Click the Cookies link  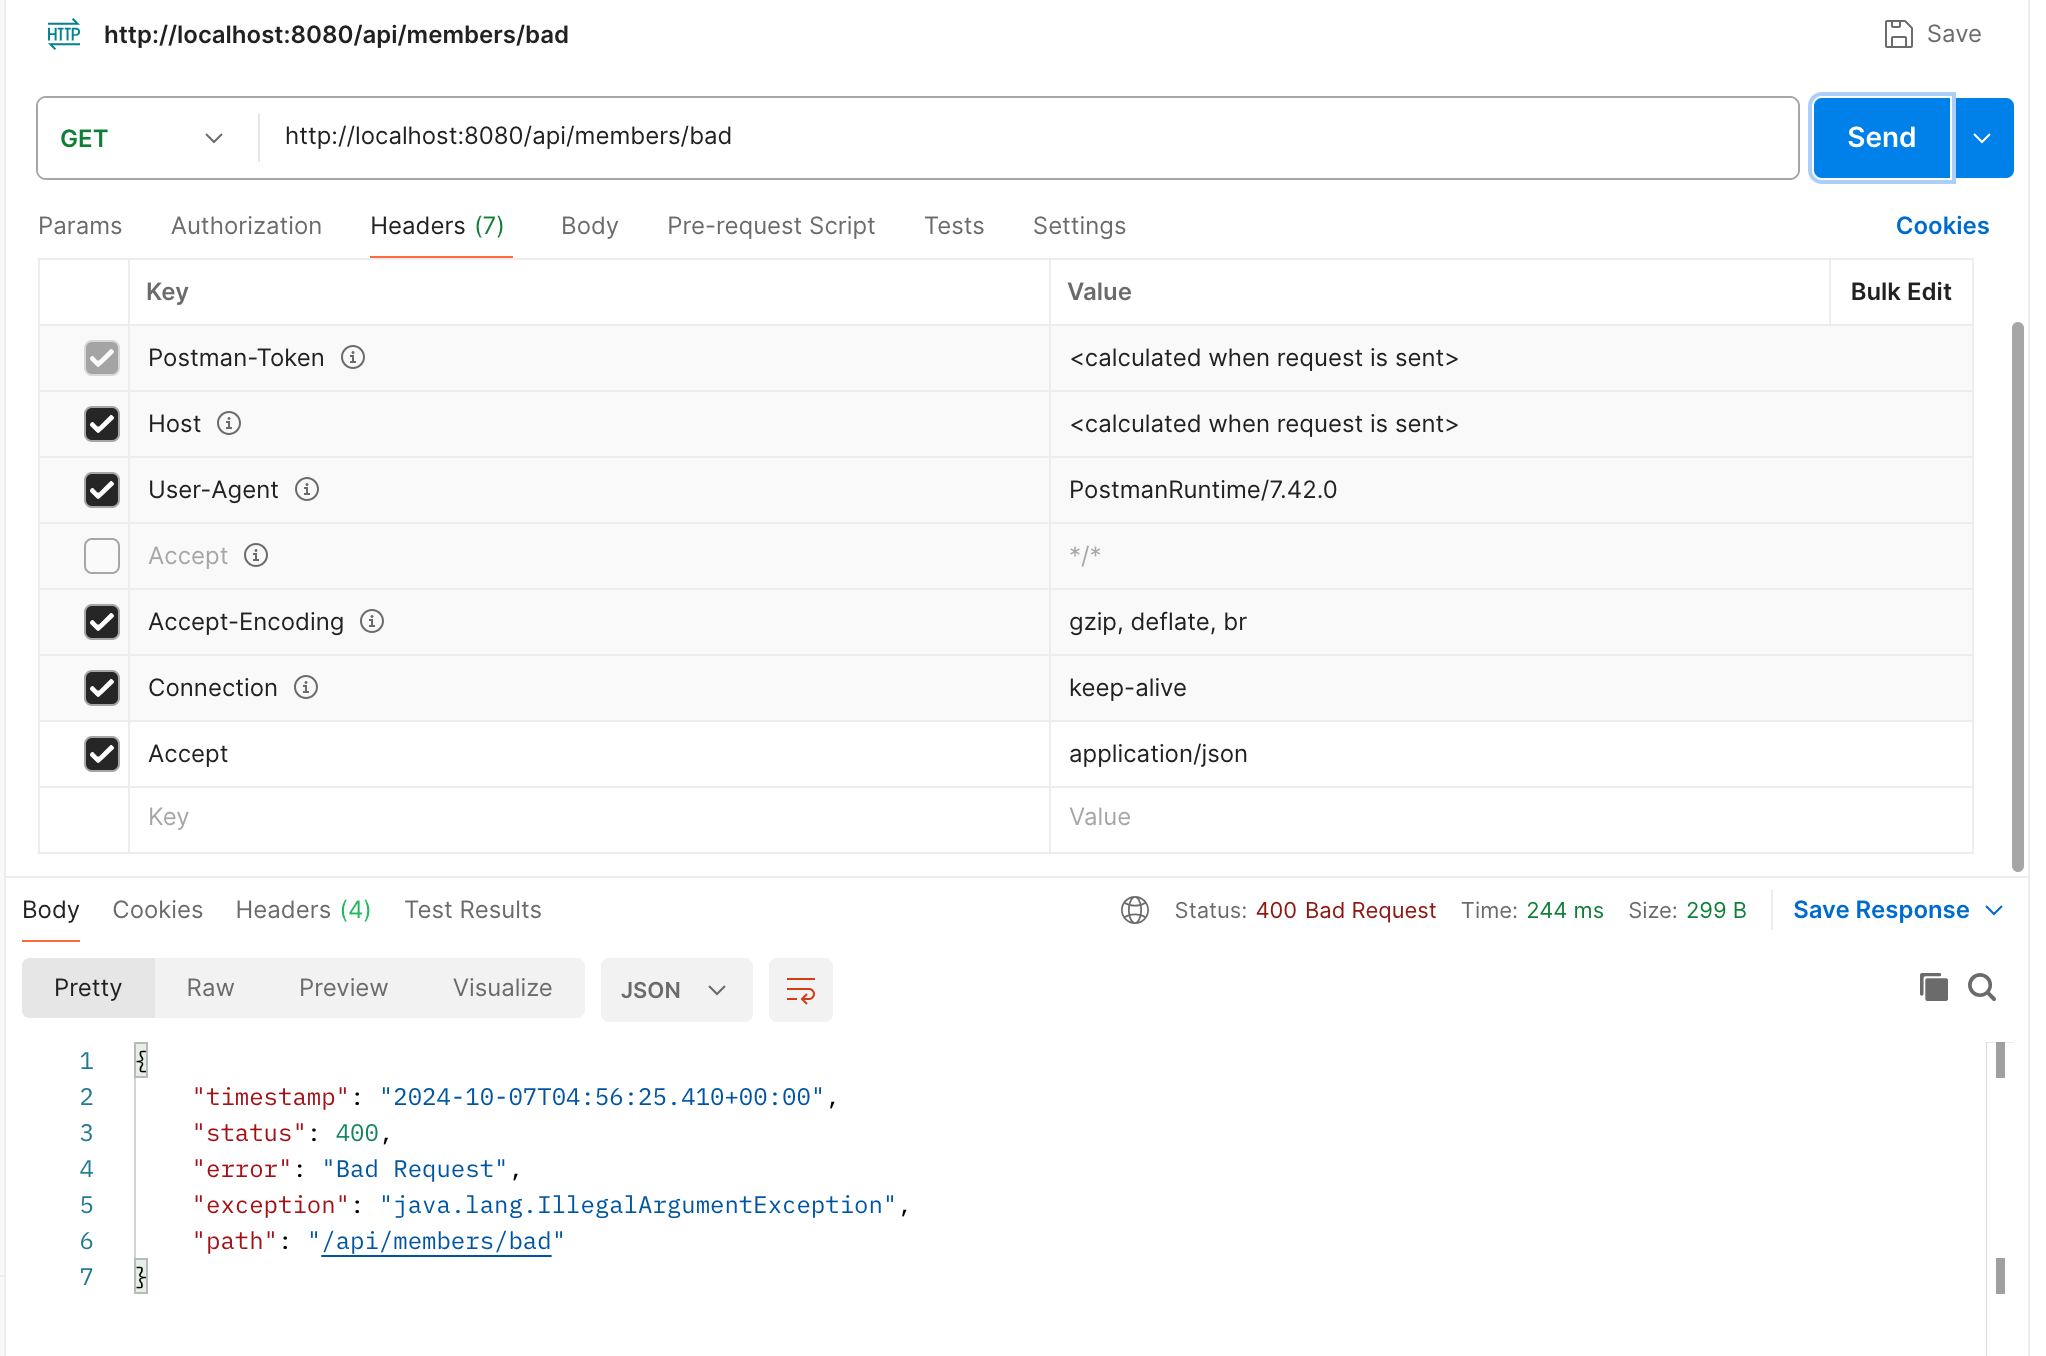click(1941, 226)
